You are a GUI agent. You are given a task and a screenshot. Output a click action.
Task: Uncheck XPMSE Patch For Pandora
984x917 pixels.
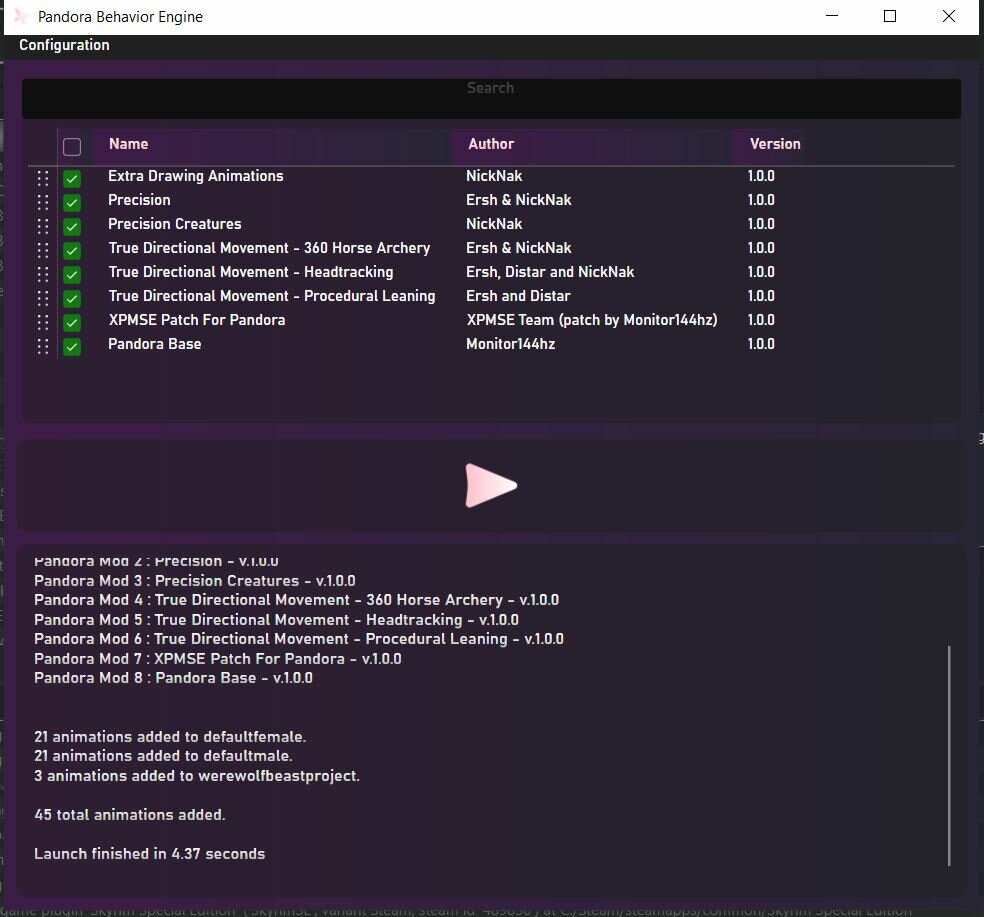[x=72, y=323]
